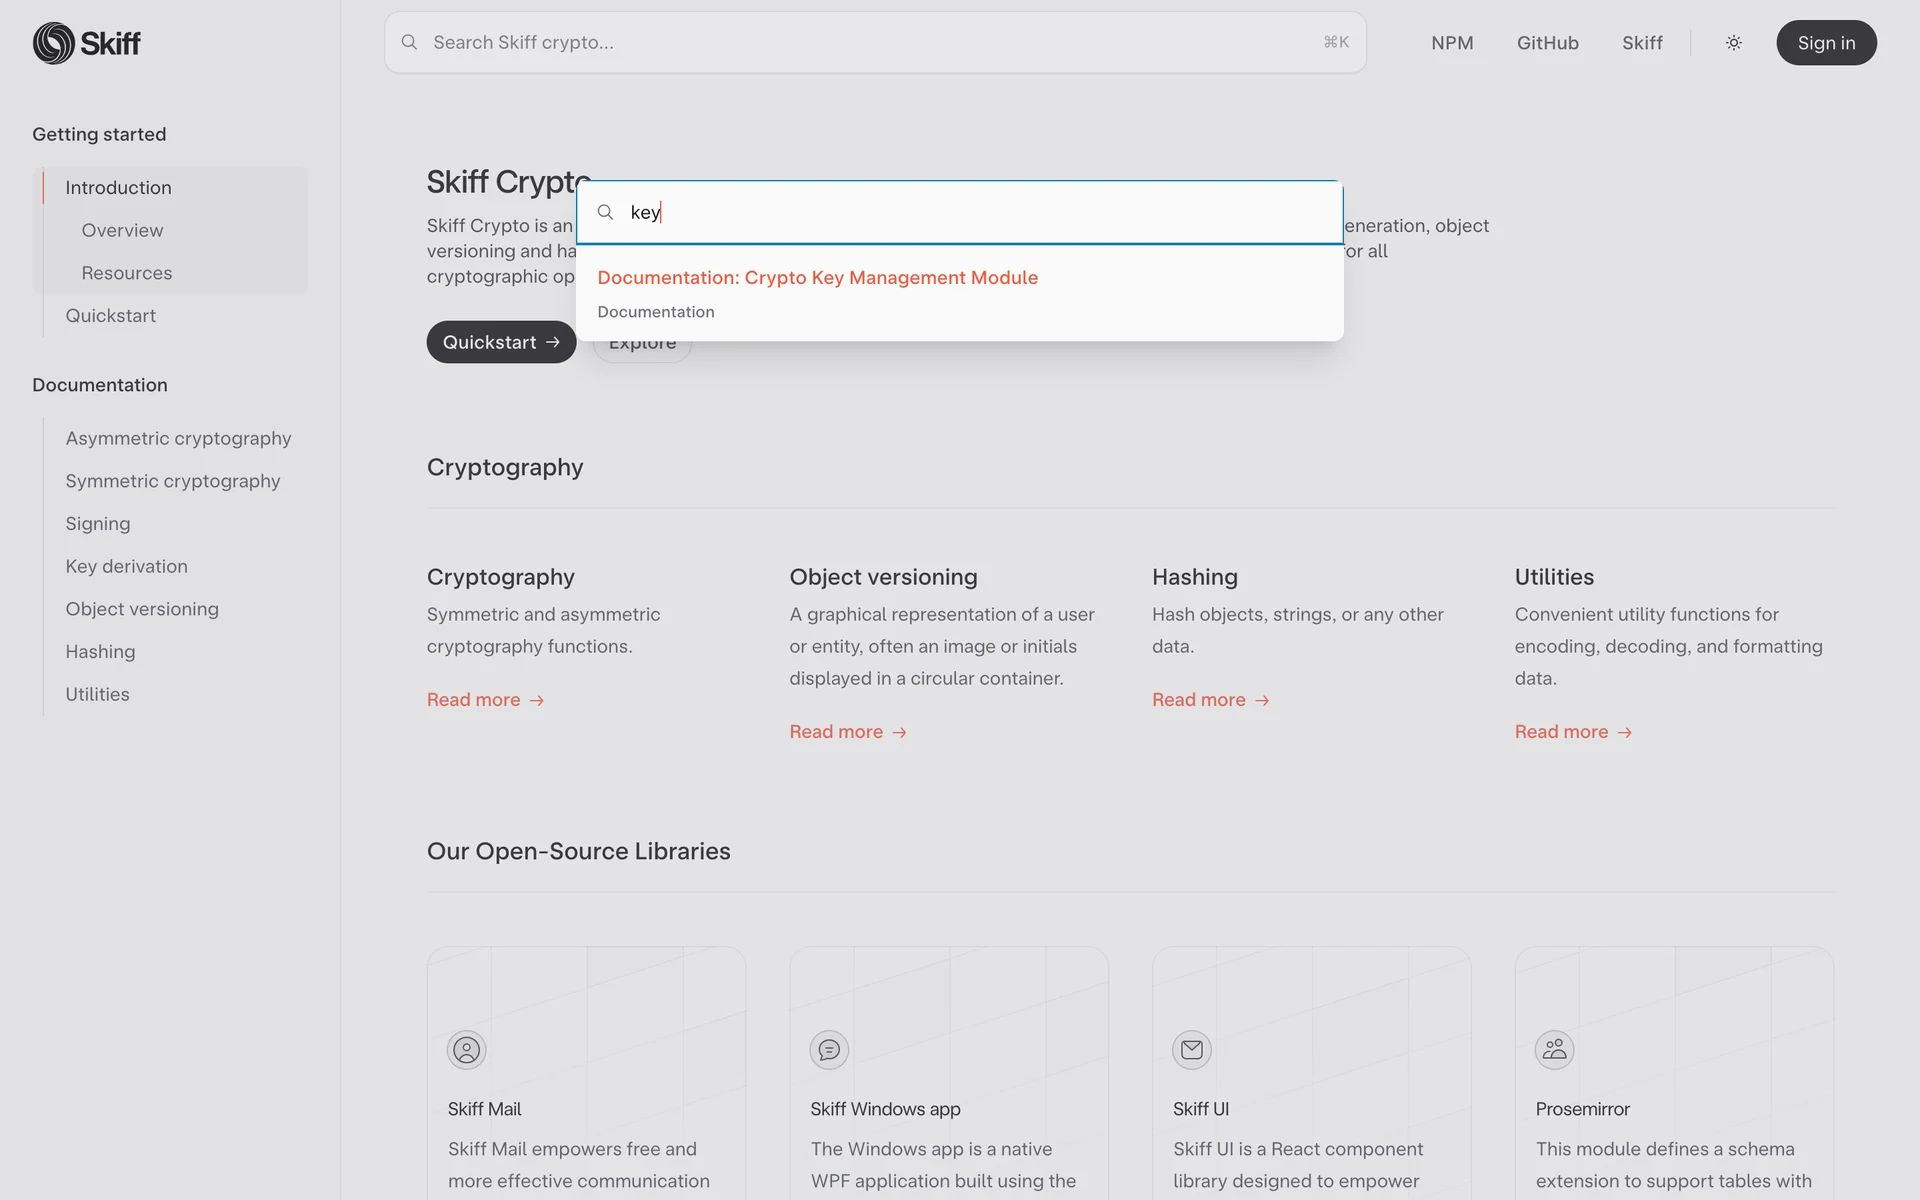Click the Skiff Mail user icon
Image resolution: width=1920 pixels, height=1200 pixels.
(466, 1050)
